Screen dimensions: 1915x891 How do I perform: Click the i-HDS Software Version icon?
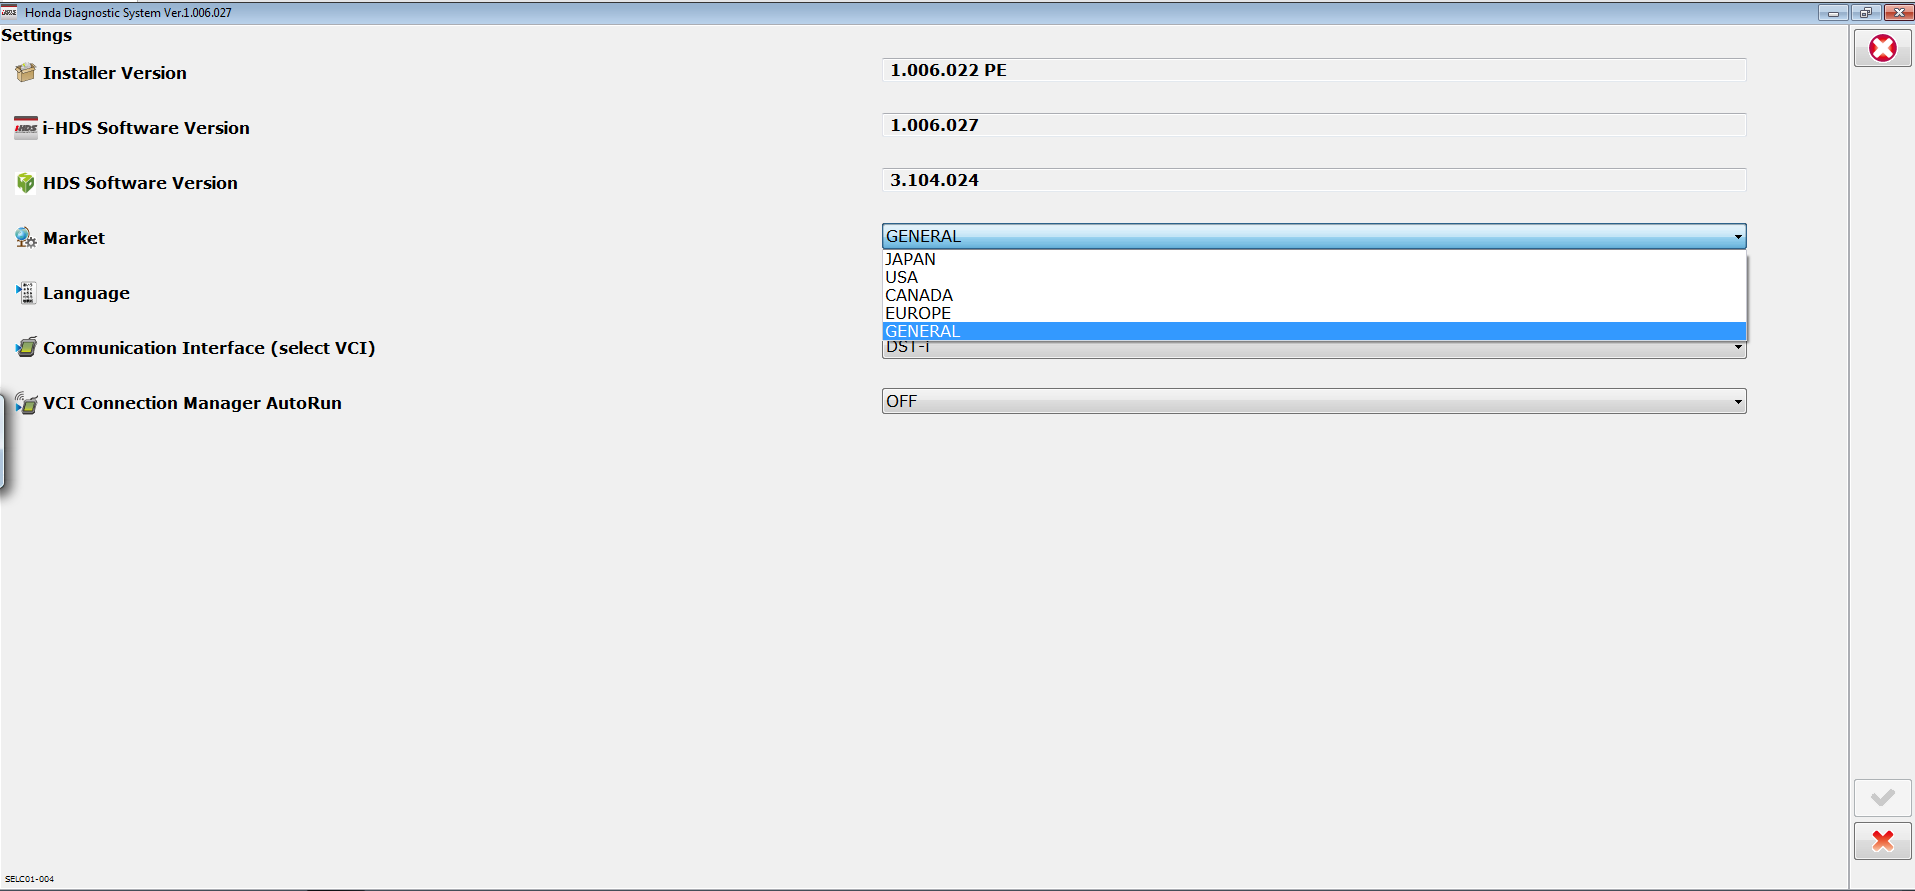click(x=25, y=128)
